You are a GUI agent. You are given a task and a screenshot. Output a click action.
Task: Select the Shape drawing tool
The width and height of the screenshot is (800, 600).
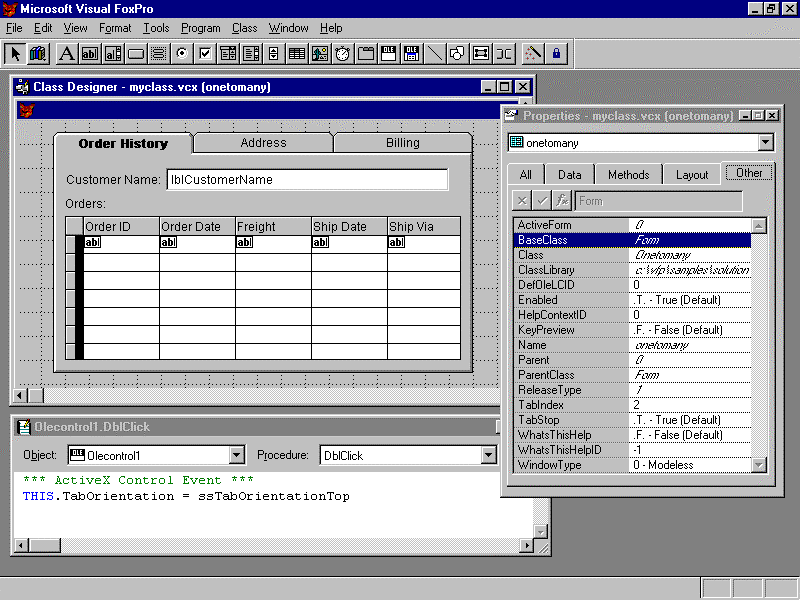458,54
